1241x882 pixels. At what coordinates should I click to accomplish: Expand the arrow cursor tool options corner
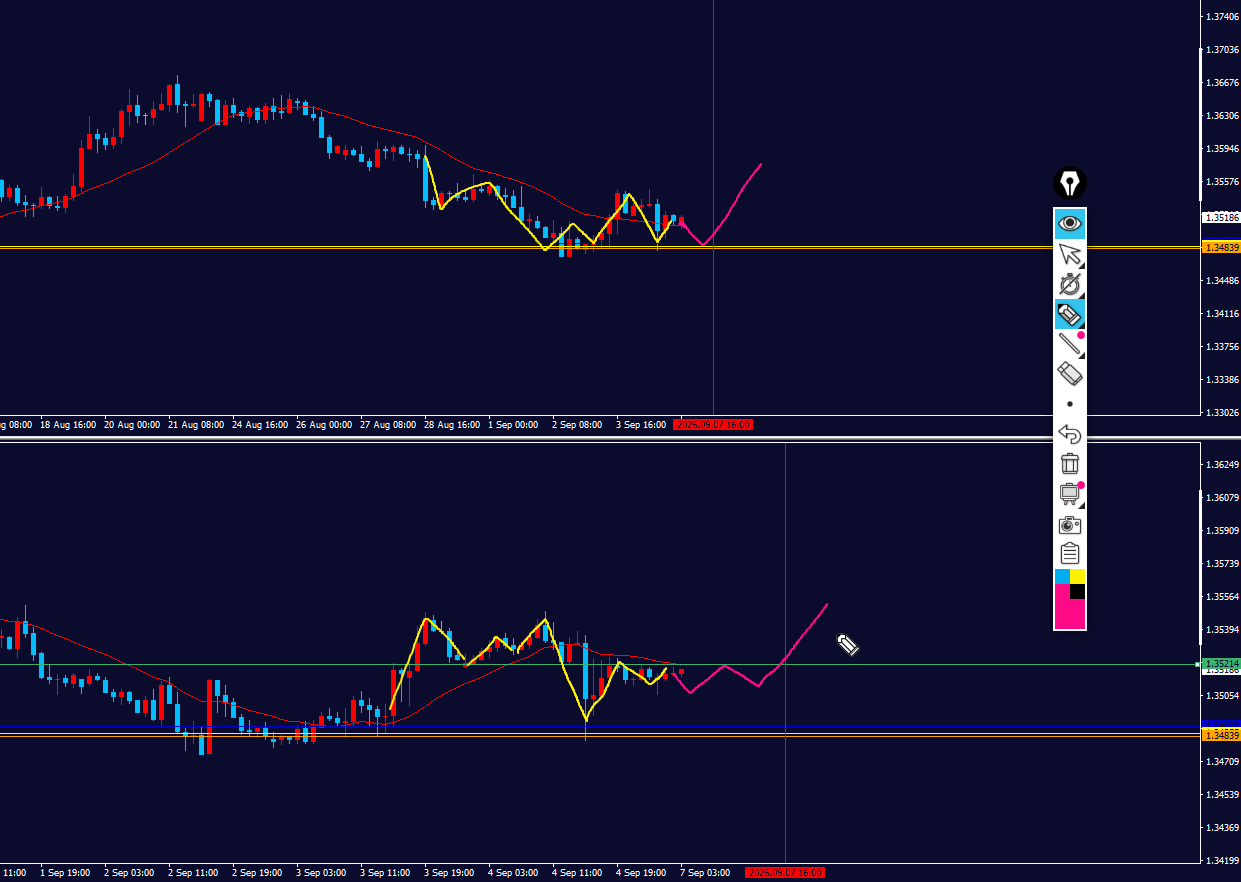tap(1081, 264)
